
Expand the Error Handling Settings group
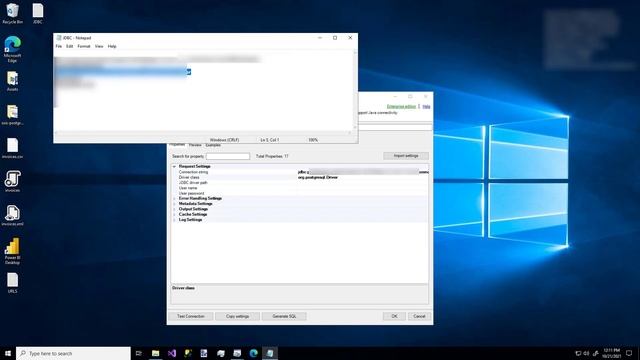point(174,198)
